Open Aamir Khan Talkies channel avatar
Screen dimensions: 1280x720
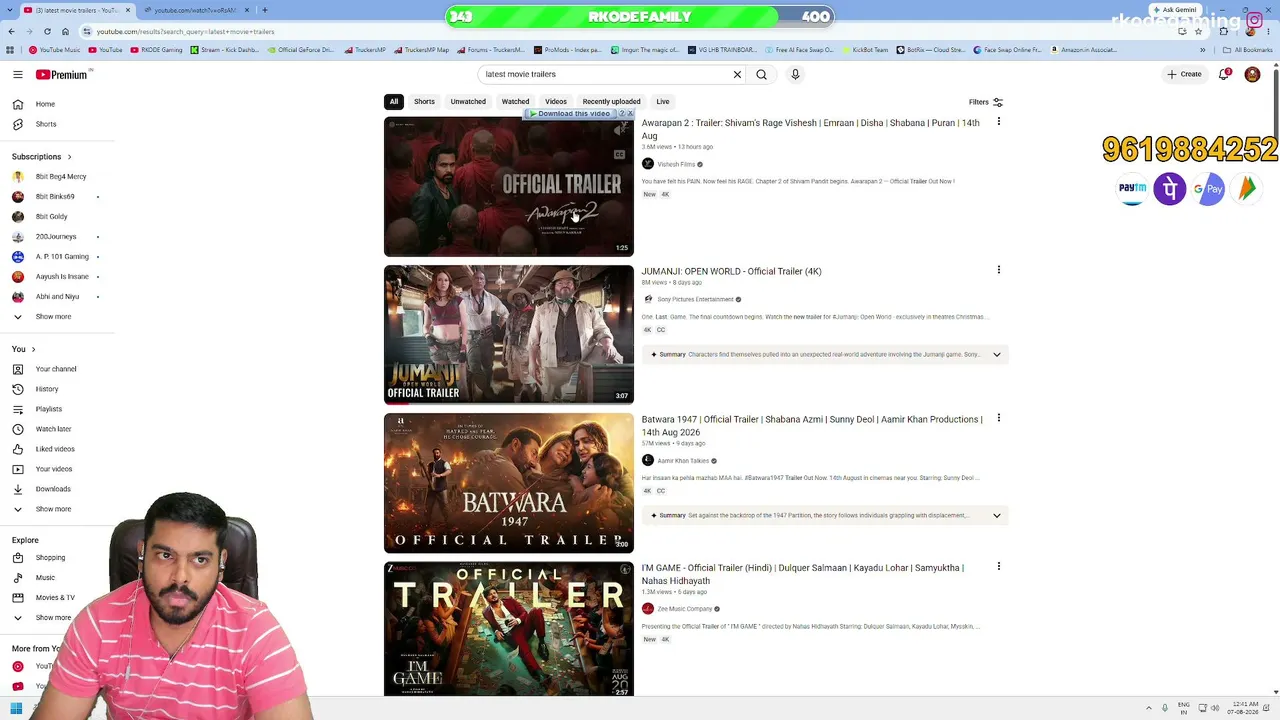tap(647, 460)
